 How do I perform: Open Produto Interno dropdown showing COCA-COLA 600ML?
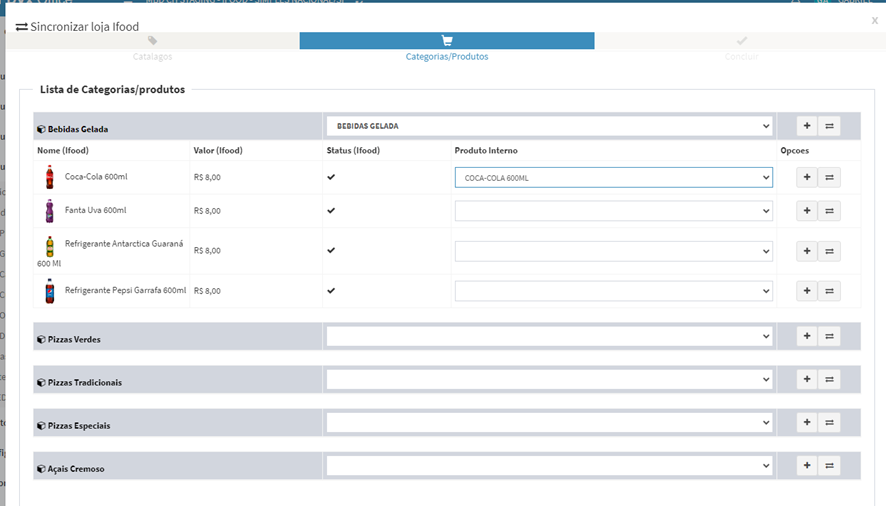pos(613,177)
